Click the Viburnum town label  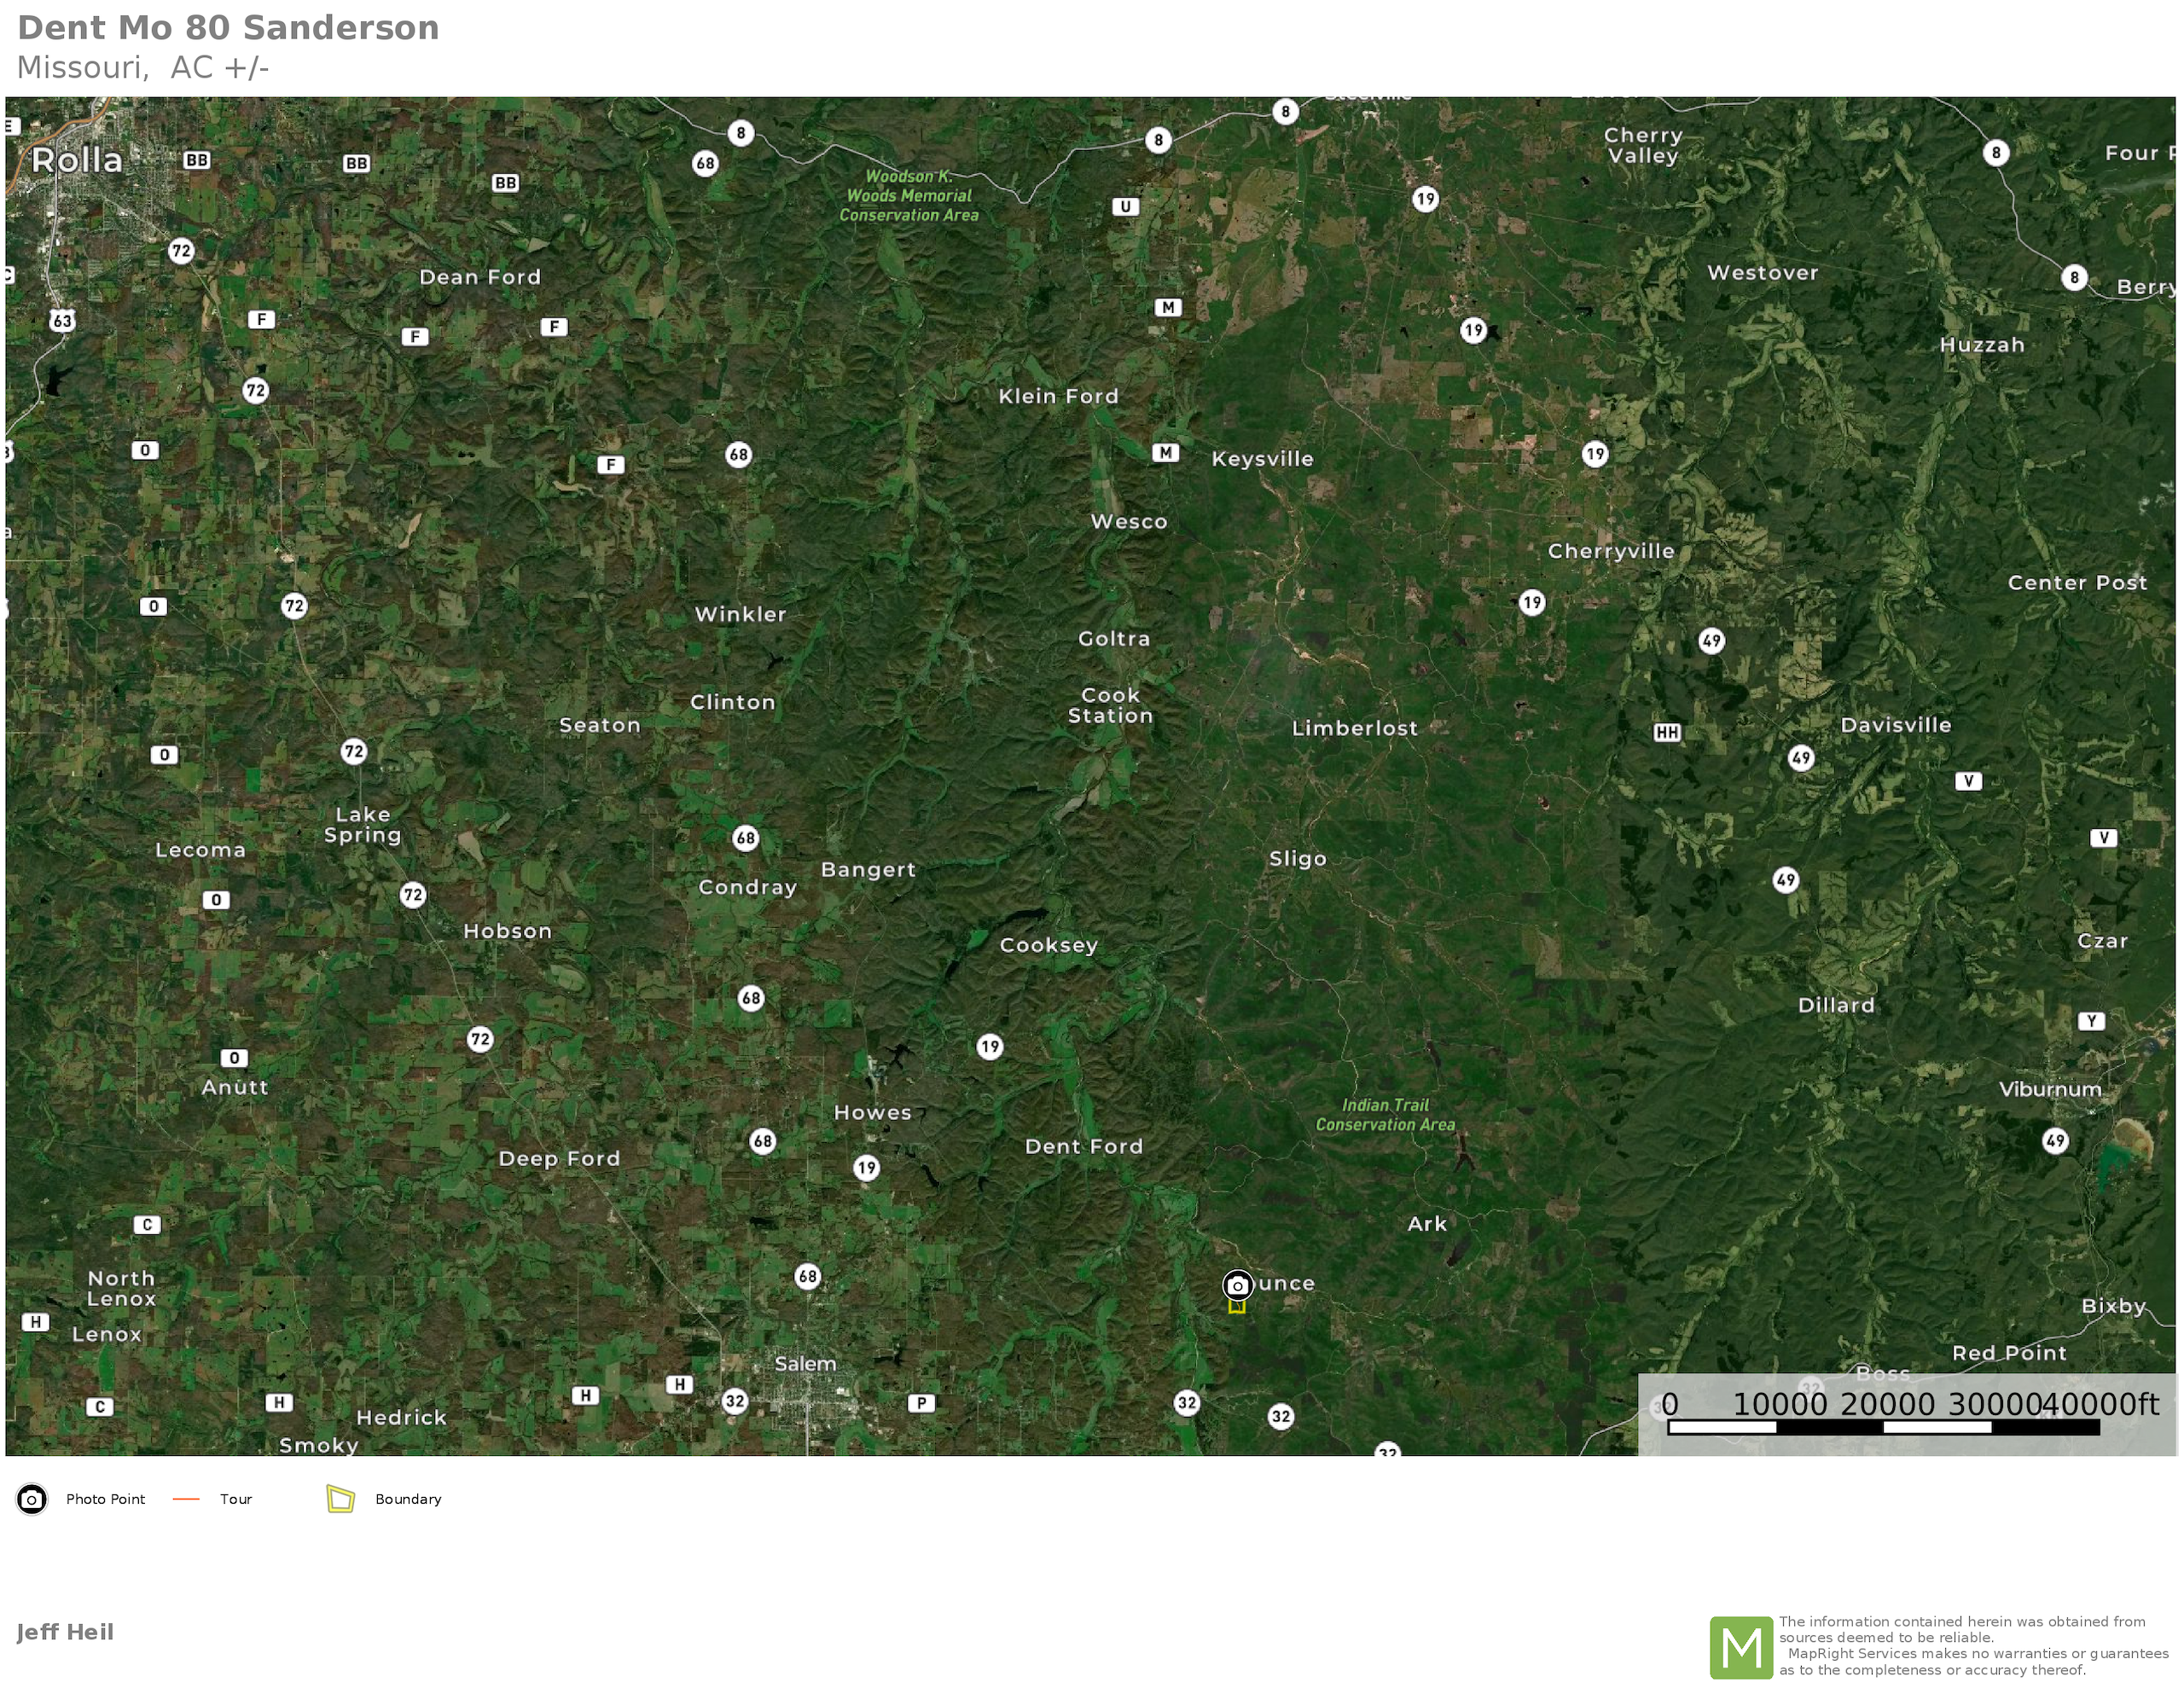coord(2050,1089)
